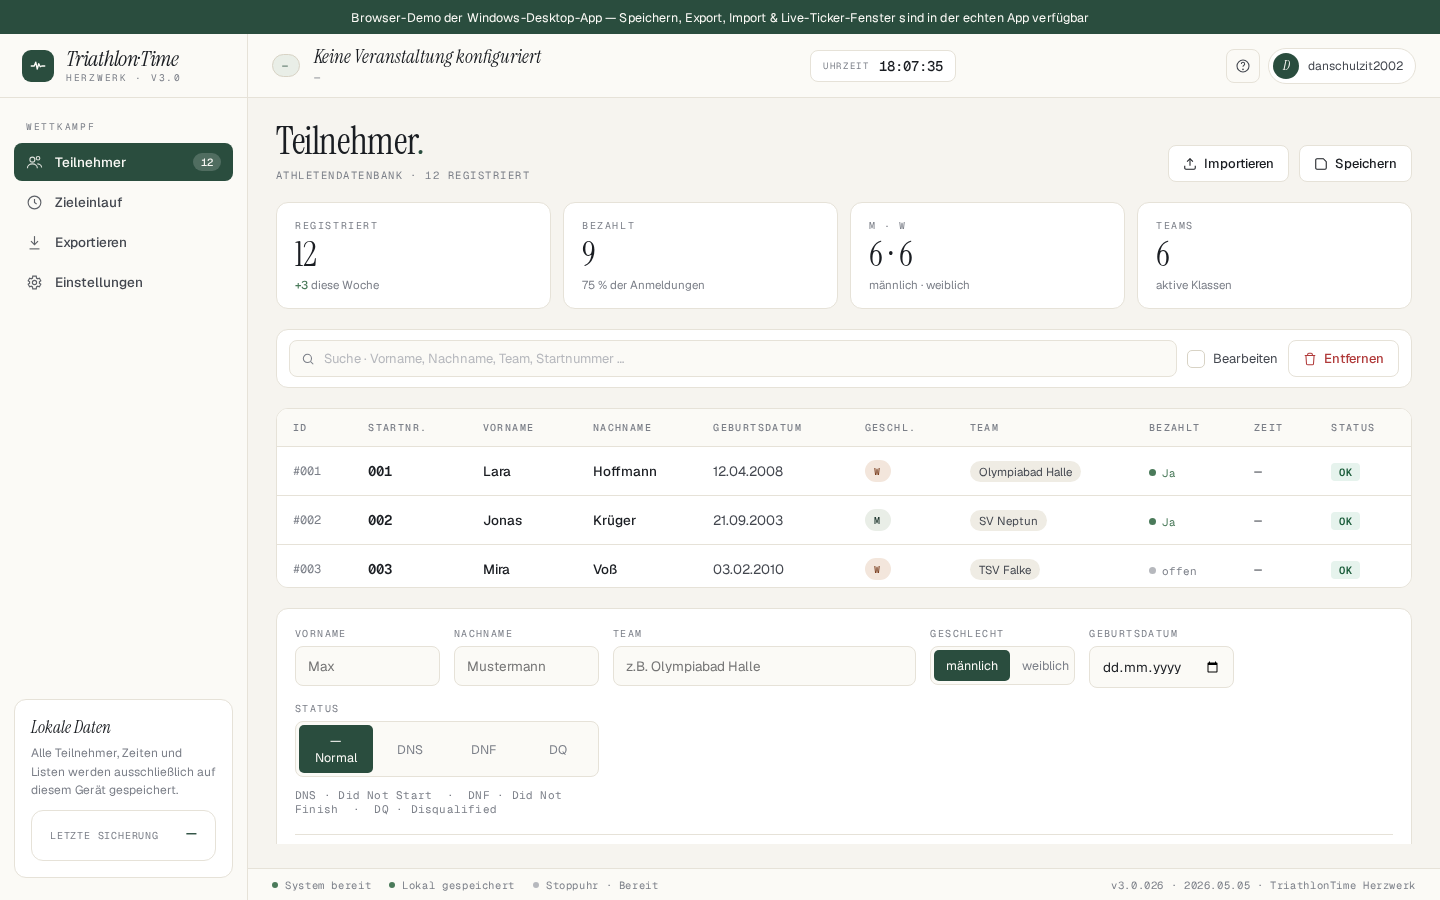Click the TriathlonTime heartbeat logo icon

tap(38, 66)
